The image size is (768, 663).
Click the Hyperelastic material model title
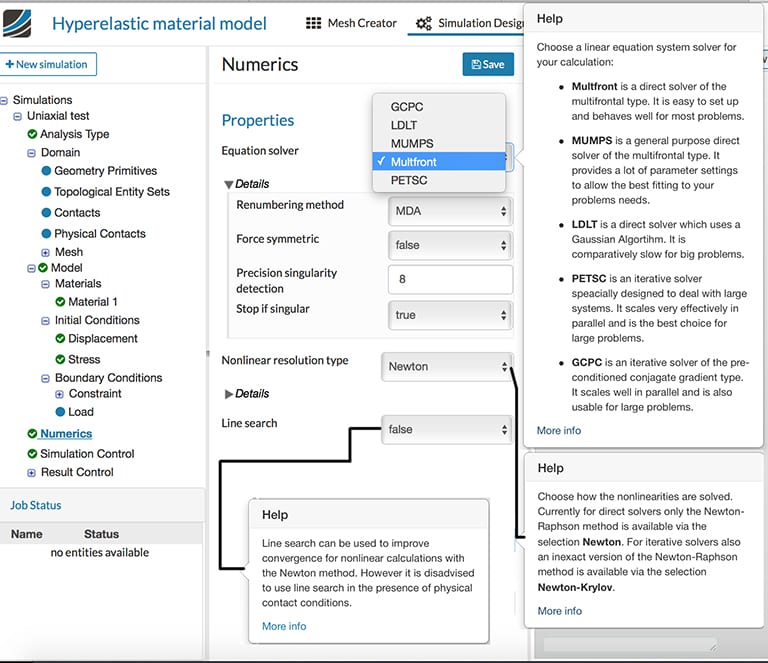click(x=159, y=24)
